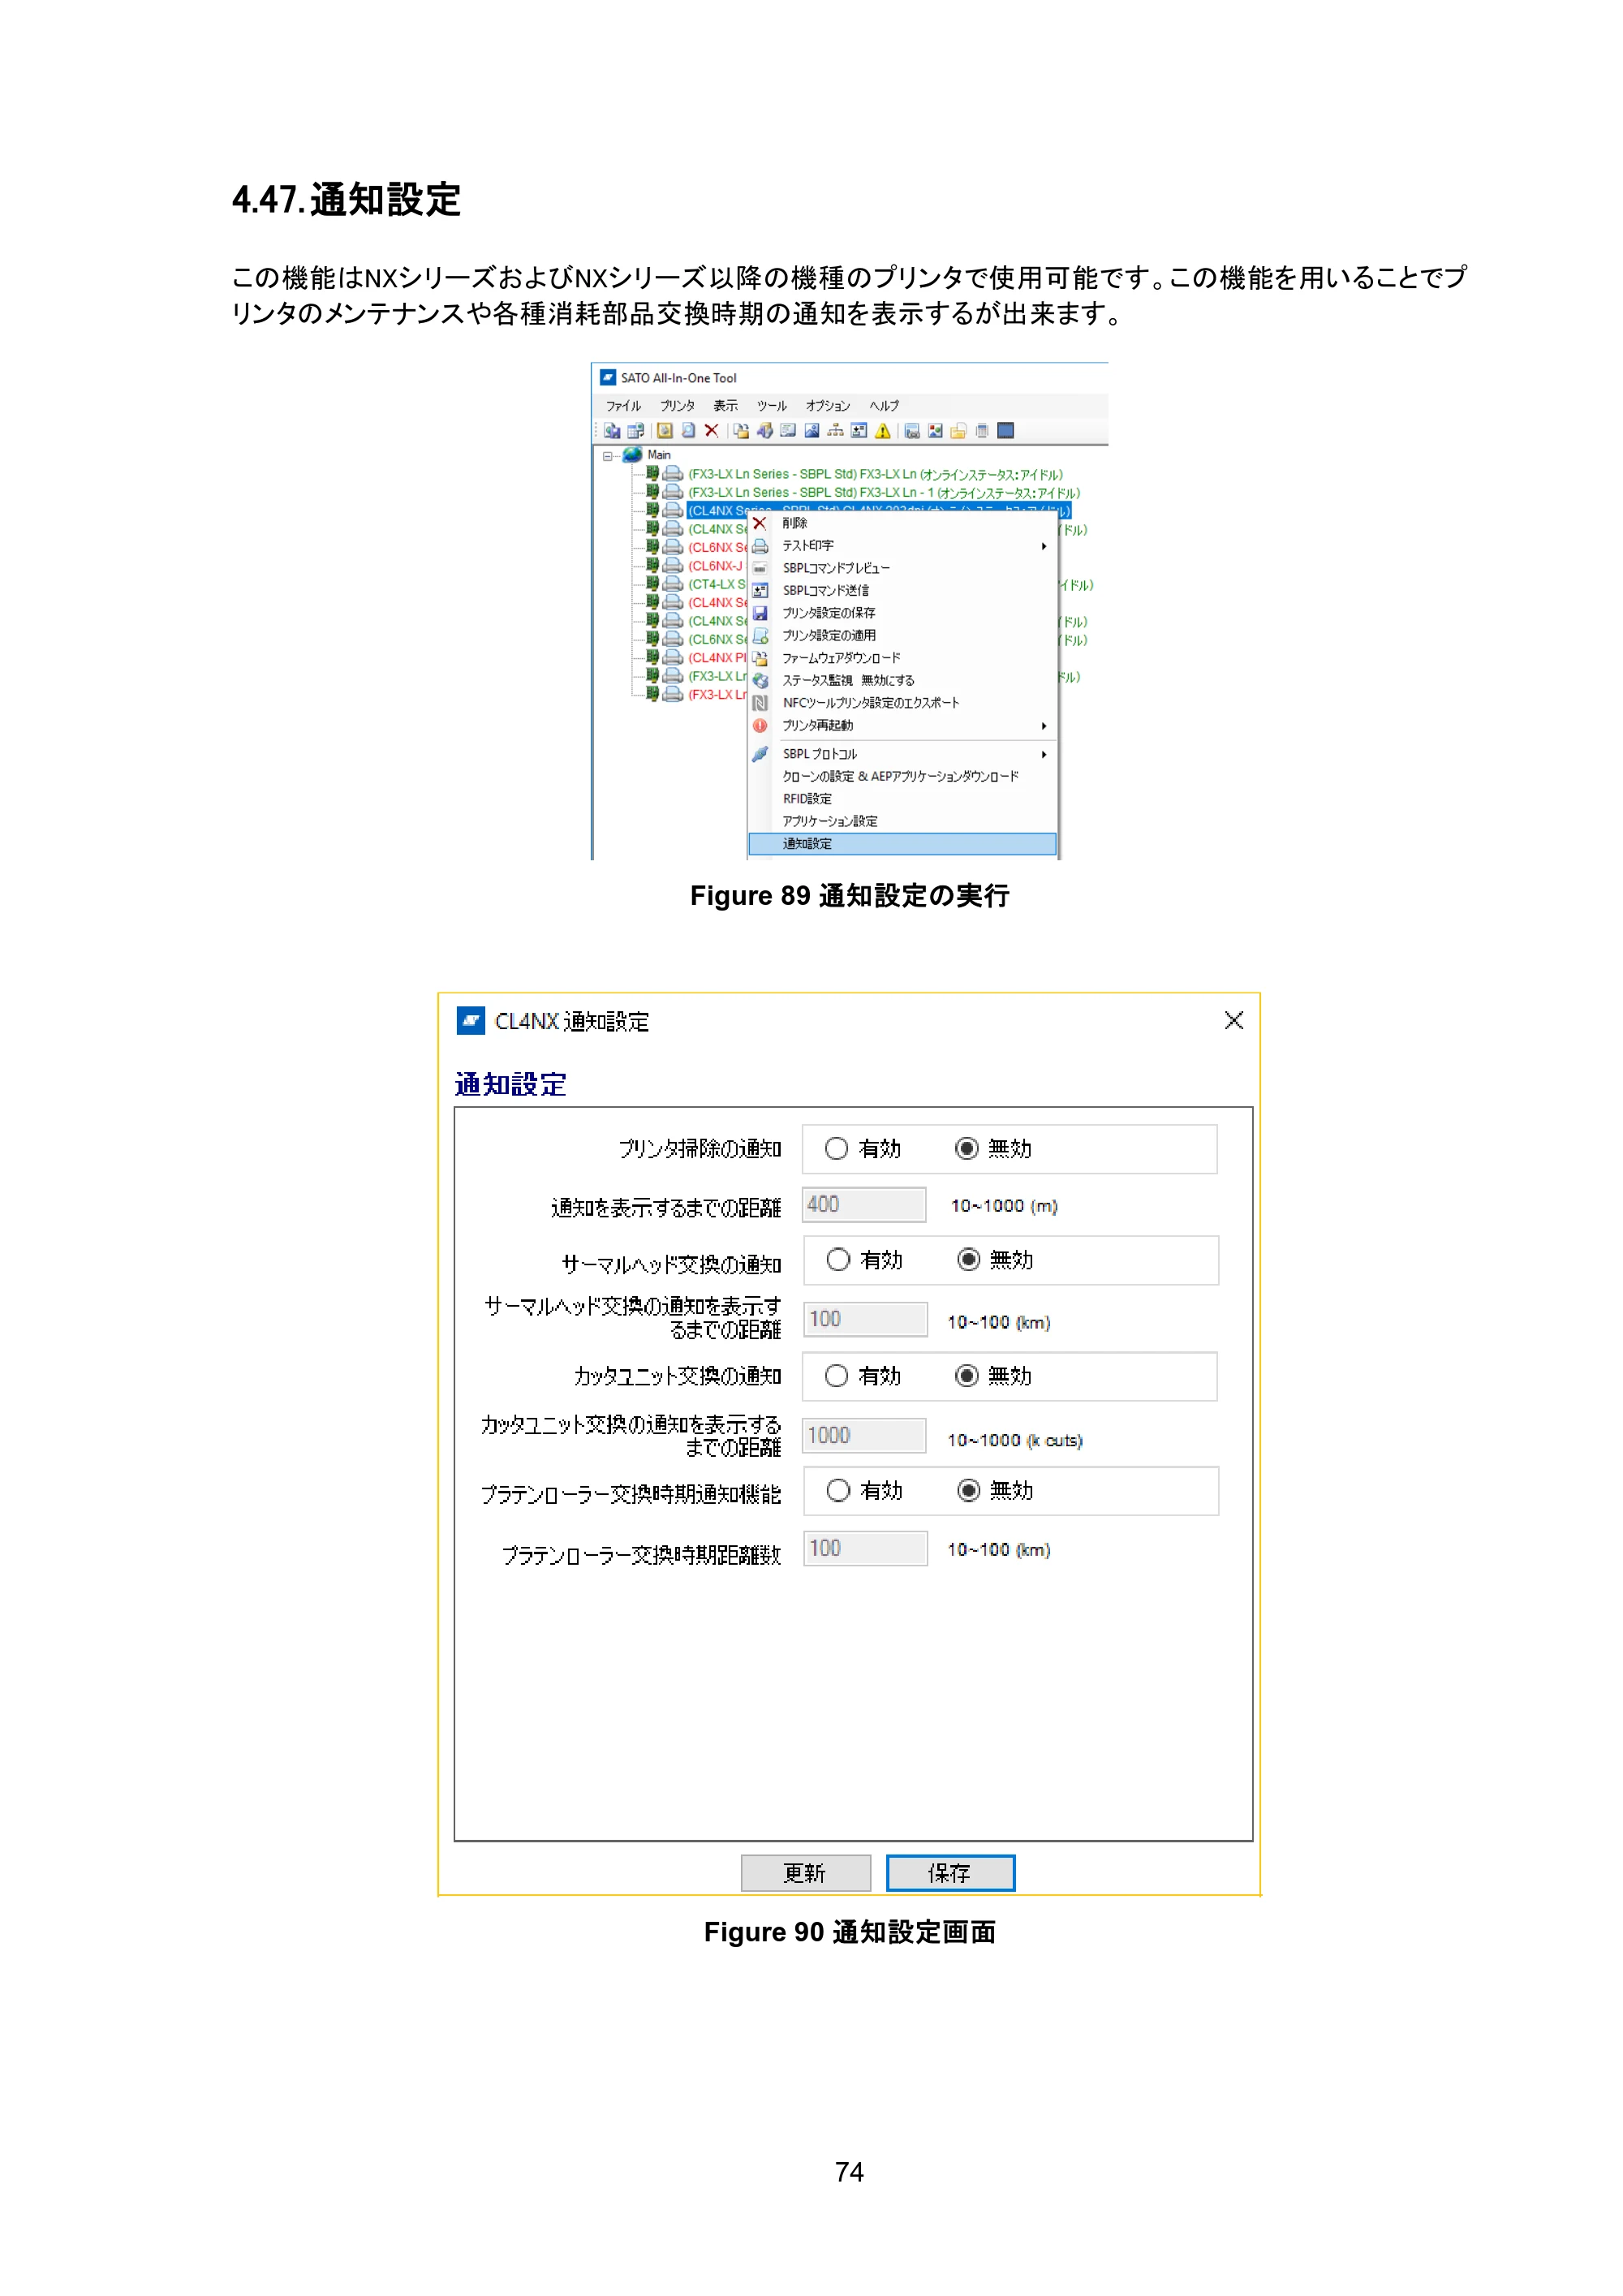This screenshot has width=1623, height=2296.
Task: Click the プラテンローラー交換時期距離数 field
Action: [866, 1549]
